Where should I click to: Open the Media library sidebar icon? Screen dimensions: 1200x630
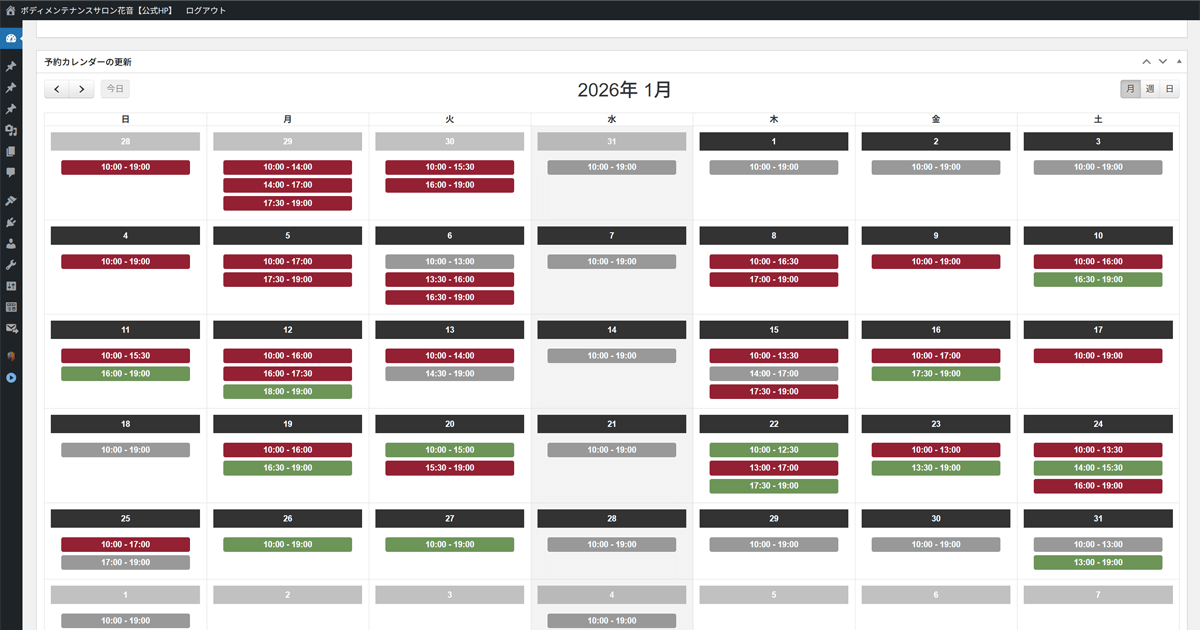coord(11,130)
